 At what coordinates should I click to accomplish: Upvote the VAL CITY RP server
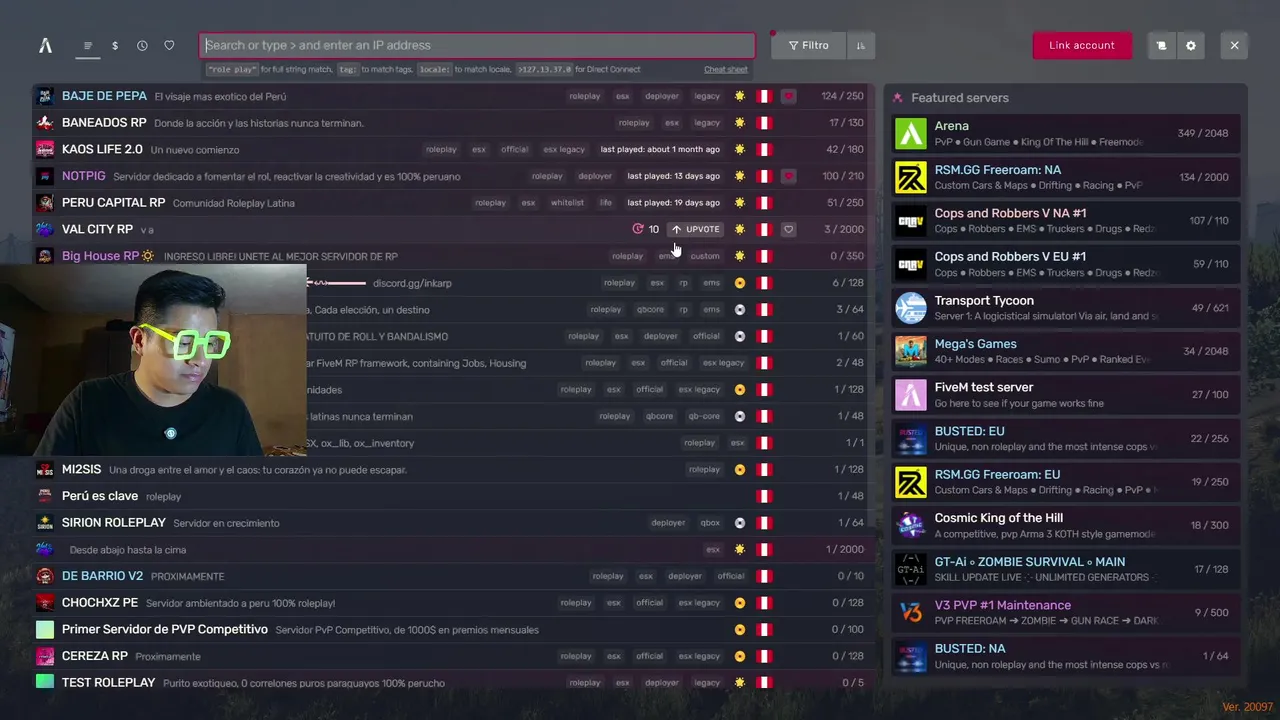pyautogui.click(x=695, y=229)
